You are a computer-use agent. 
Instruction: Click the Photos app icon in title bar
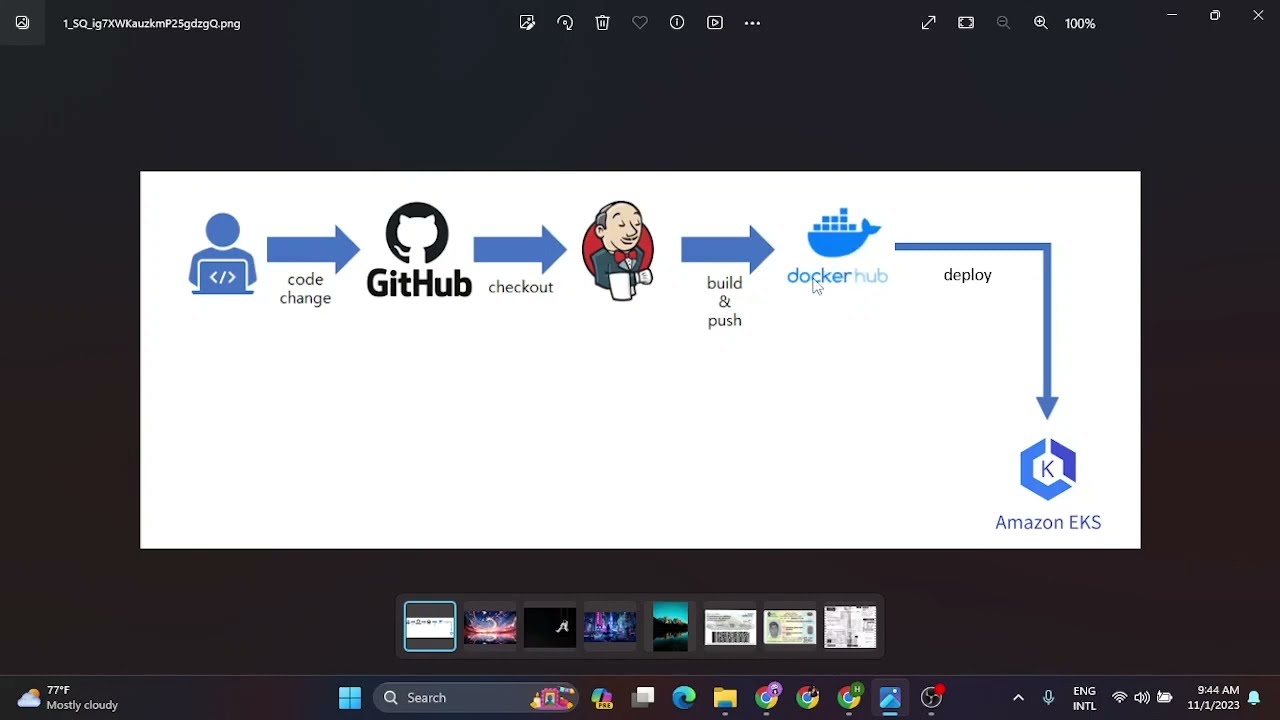click(22, 23)
